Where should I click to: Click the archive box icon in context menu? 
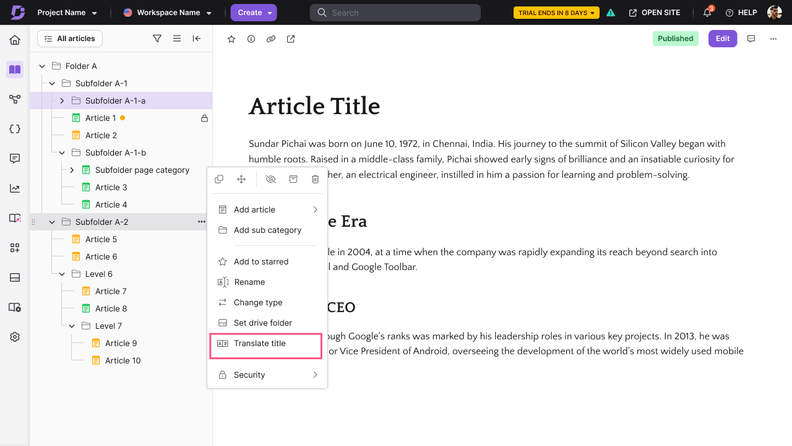[293, 179]
